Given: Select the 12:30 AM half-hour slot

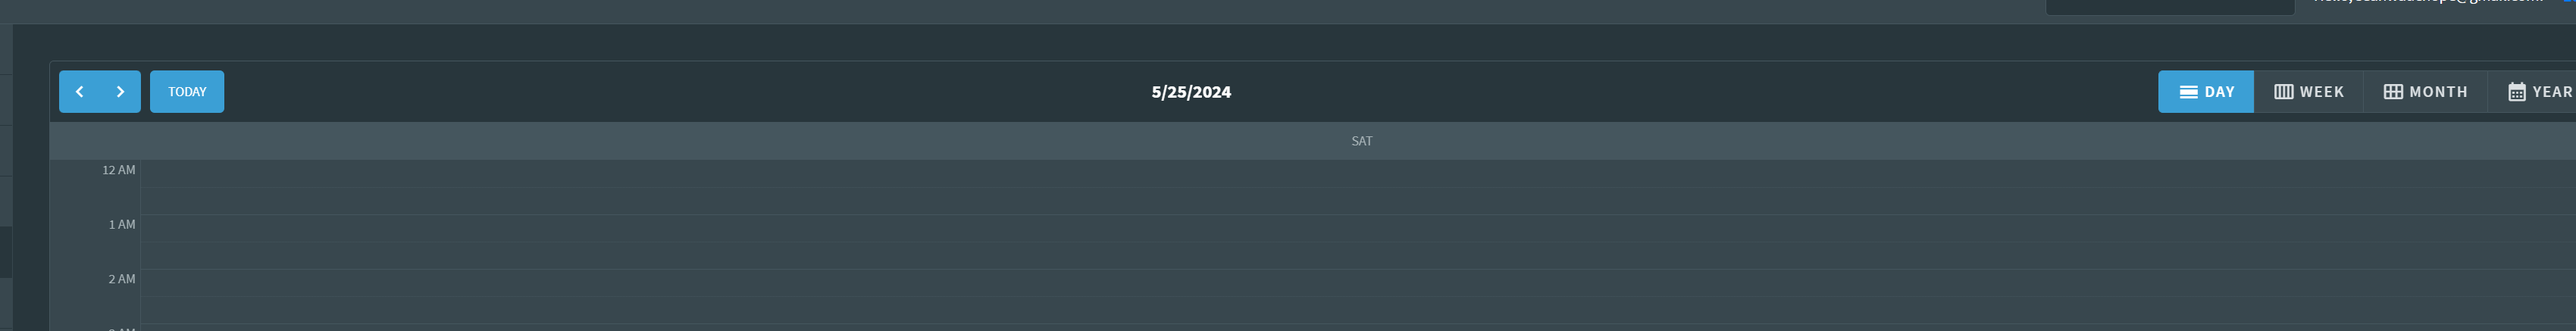Looking at the screenshot, I should click(x=1358, y=201).
